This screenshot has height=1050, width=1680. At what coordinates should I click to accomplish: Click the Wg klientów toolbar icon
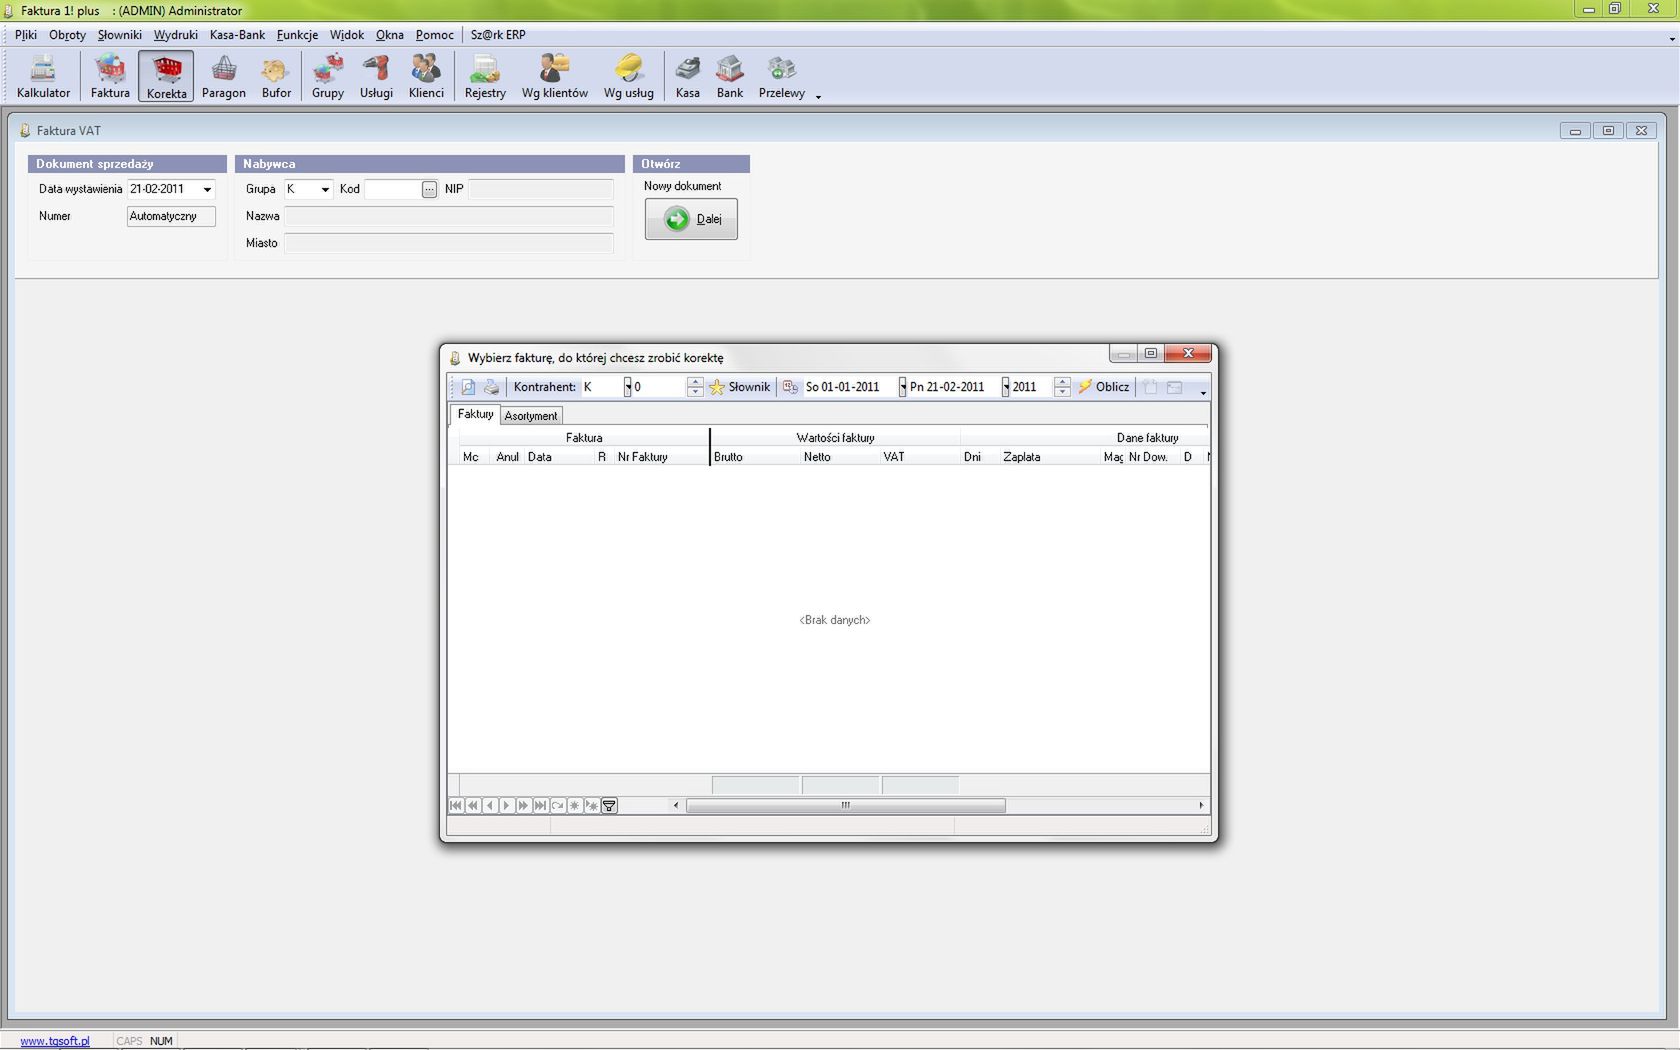pyautogui.click(x=554, y=77)
